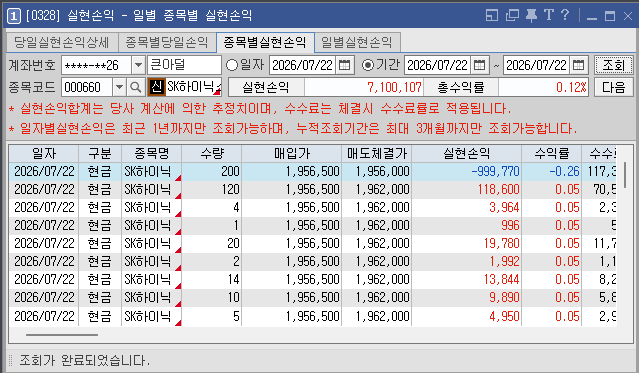Click the 조회 search button

(x=613, y=65)
